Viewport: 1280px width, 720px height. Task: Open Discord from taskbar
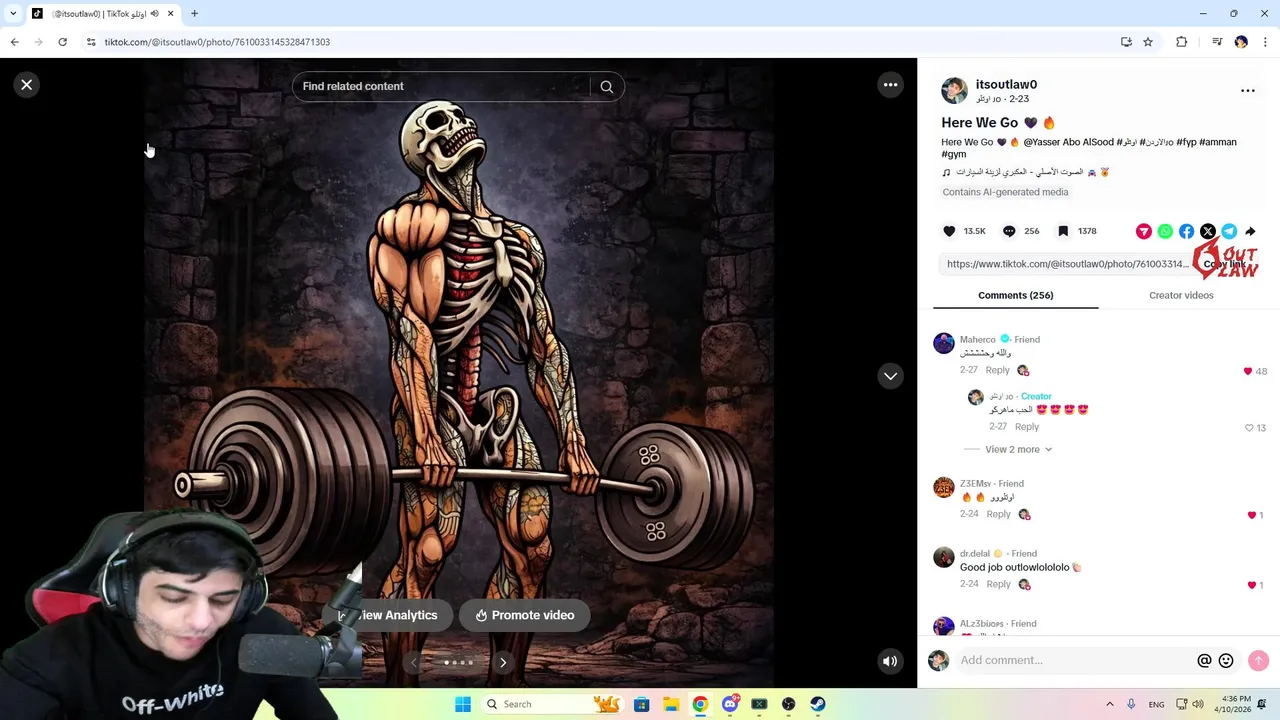(x=730, y=704)
